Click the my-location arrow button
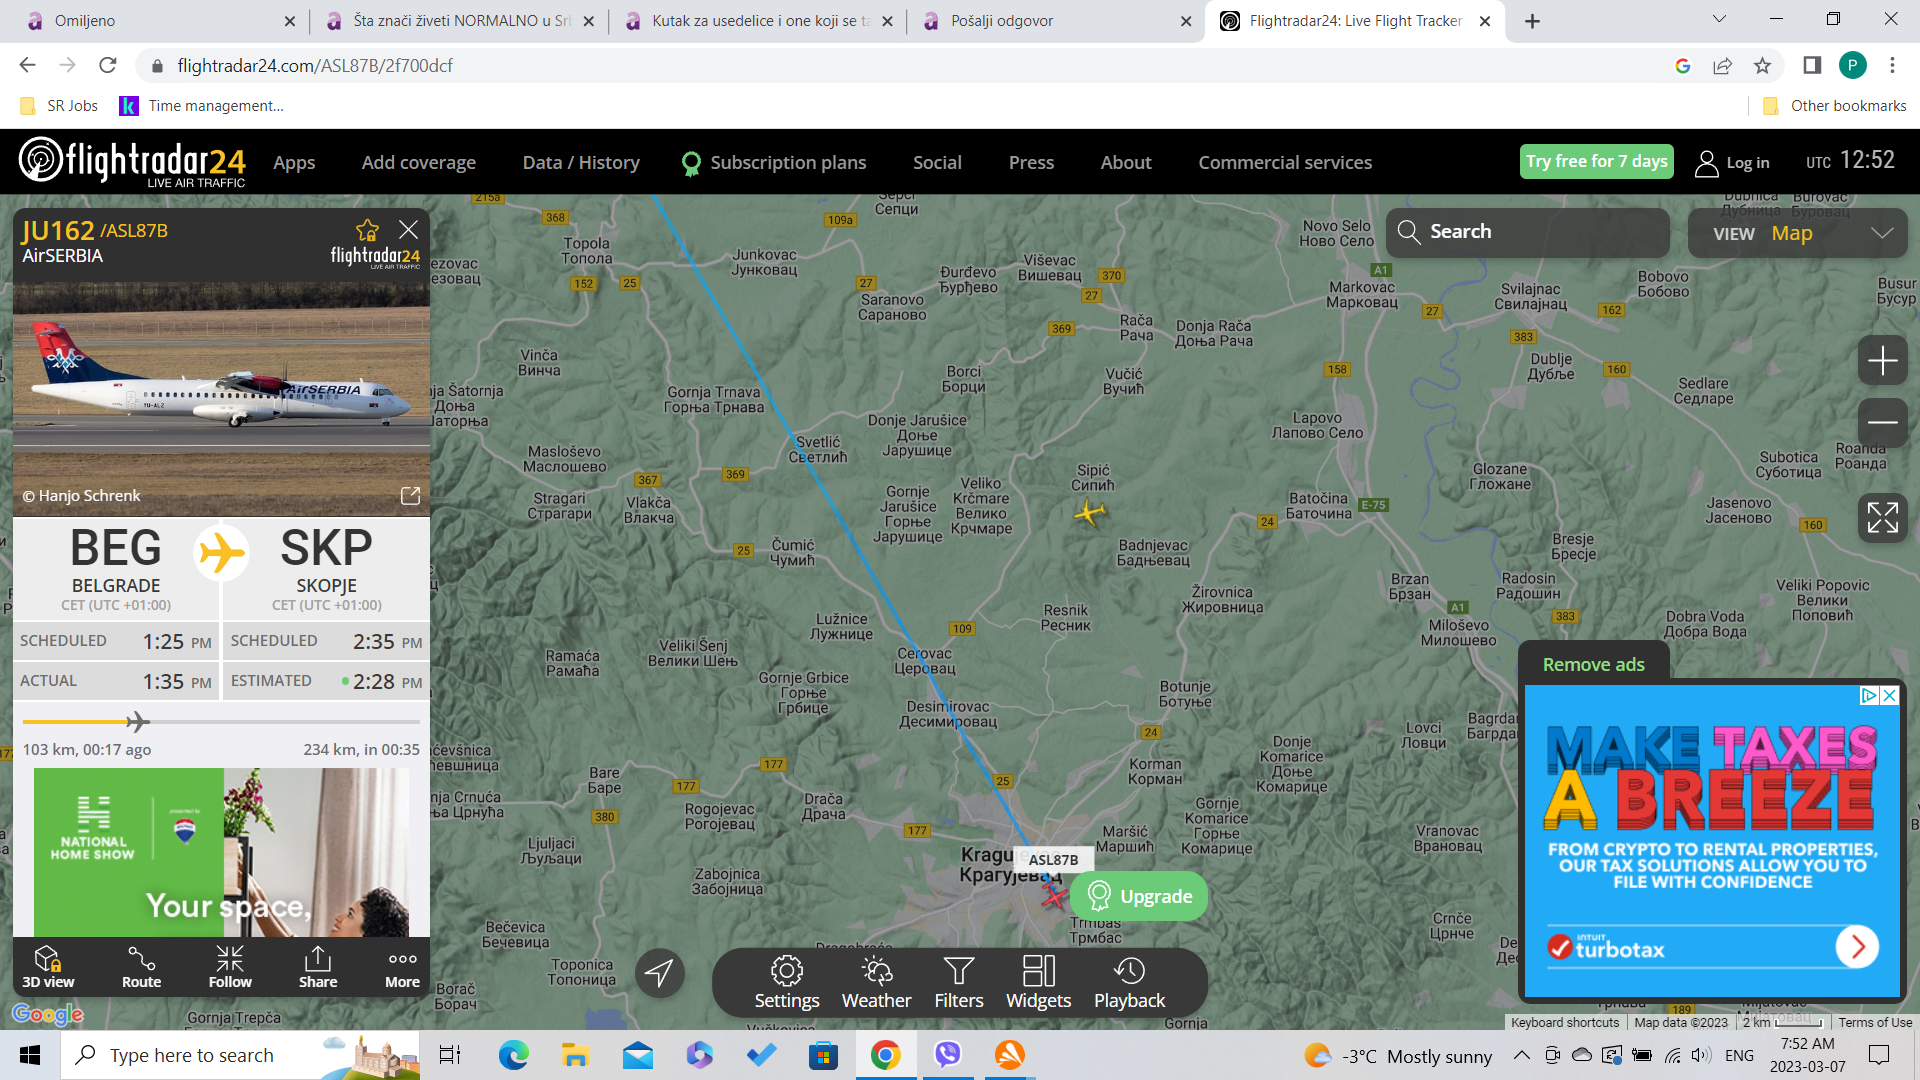This screenshot has width=1920, height=1080. 659,972
